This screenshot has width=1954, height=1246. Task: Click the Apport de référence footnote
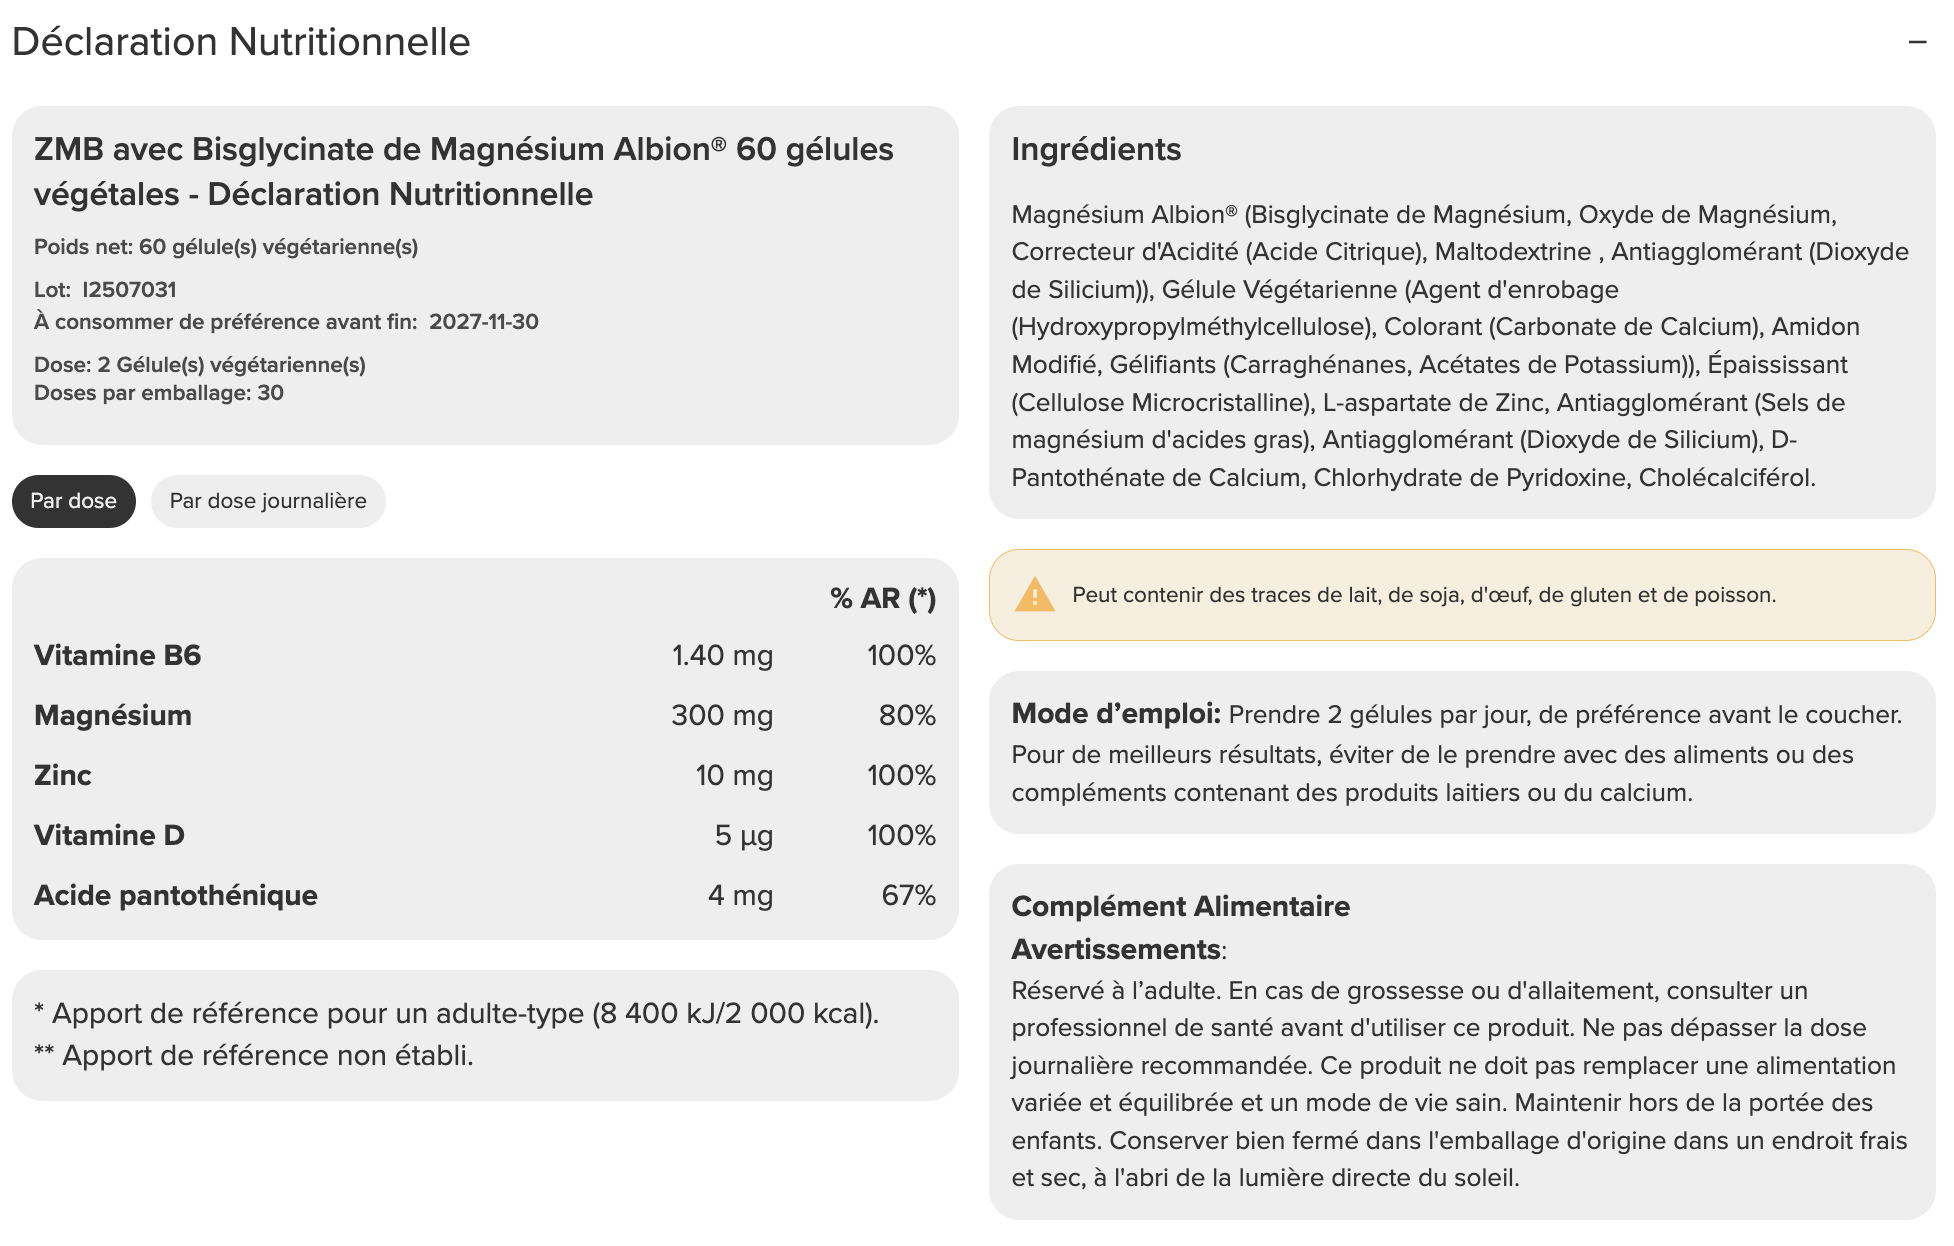[456, 1013]
